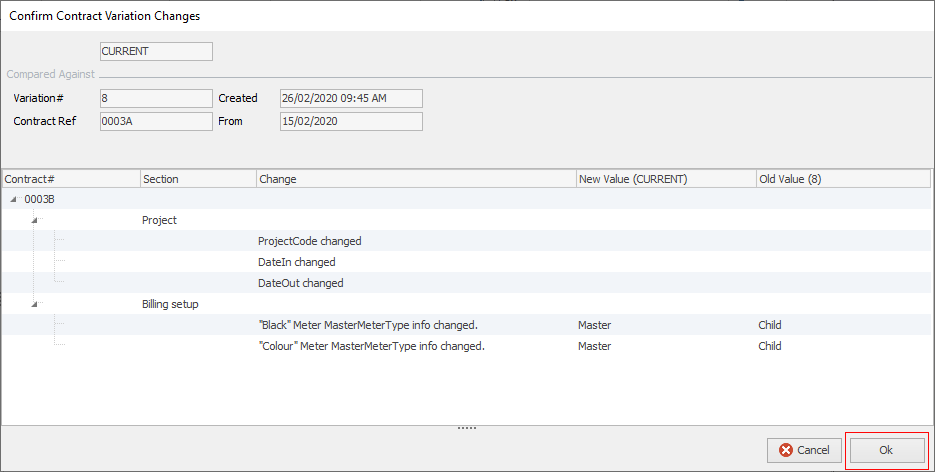Collapse the Billing setup section
This screenshot has width=935, height=472.
(36, 304)
